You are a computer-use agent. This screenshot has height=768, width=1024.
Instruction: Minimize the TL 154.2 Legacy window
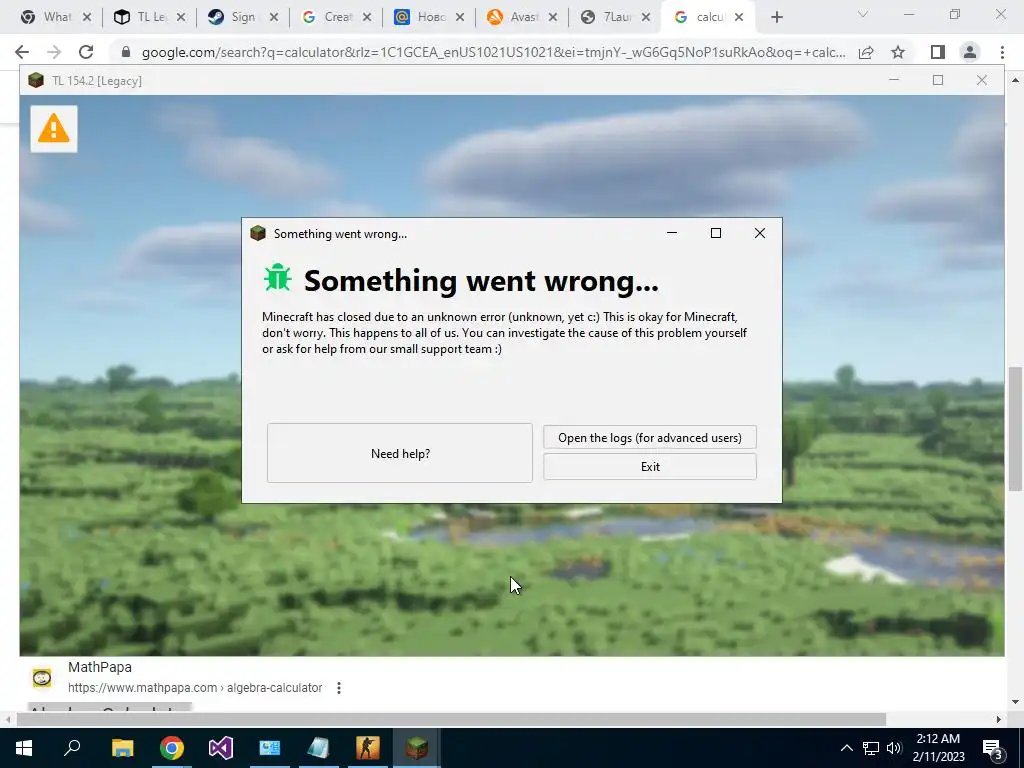tap(894, 80)
